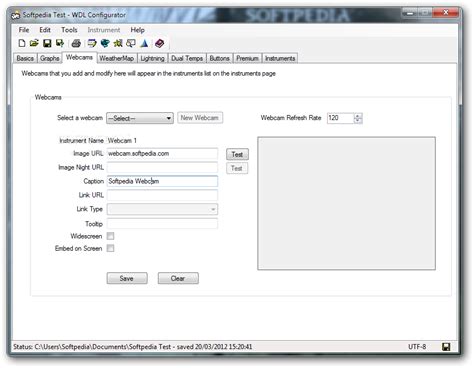Click the Link URL input field
This screenshot has height=368, width=474.
tap(162, 195)
